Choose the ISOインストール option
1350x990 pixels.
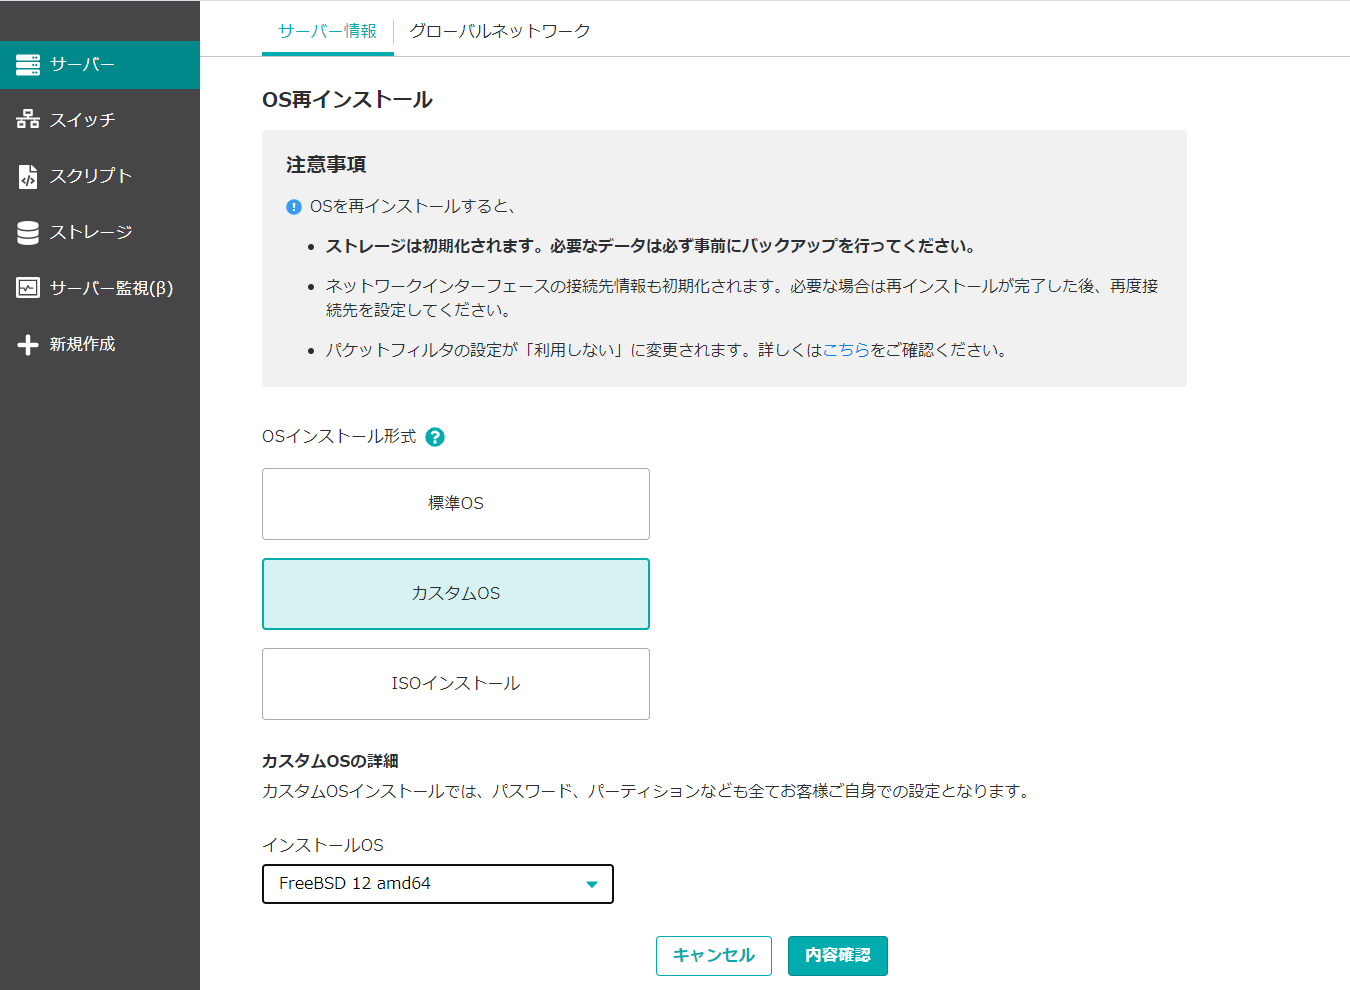[x=455, y=684]
